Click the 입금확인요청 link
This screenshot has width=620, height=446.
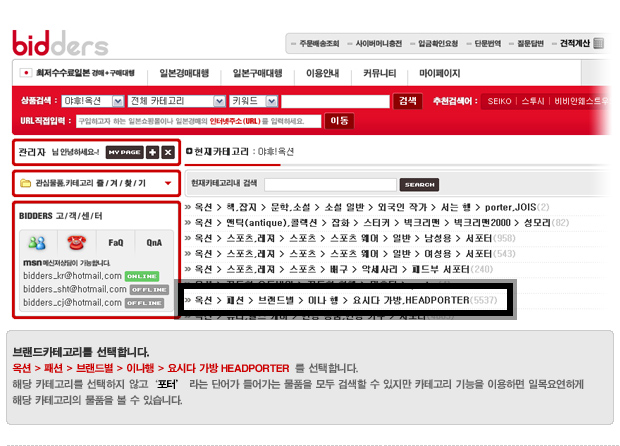coord(438,43)
